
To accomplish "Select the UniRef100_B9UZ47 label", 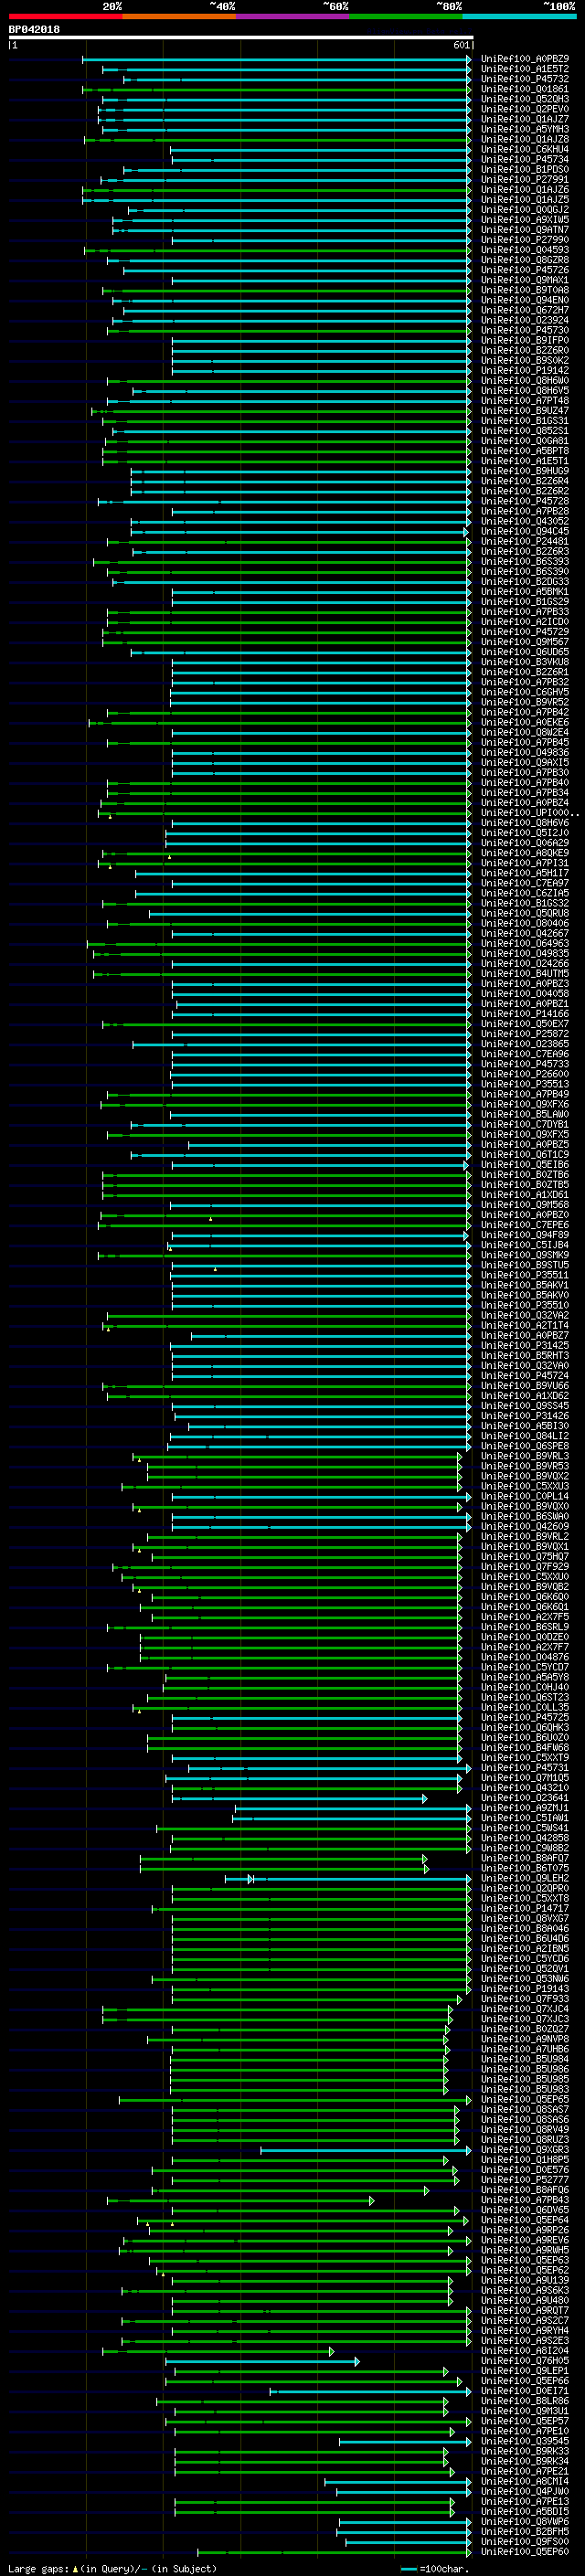I will click(x=525, y=411).
